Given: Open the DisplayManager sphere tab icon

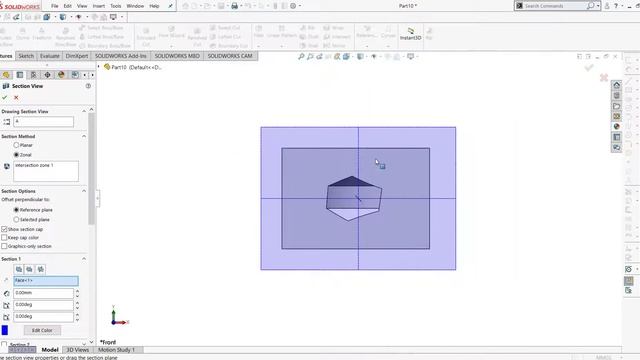Looking at the screenshot, I should tap(61, 75).
